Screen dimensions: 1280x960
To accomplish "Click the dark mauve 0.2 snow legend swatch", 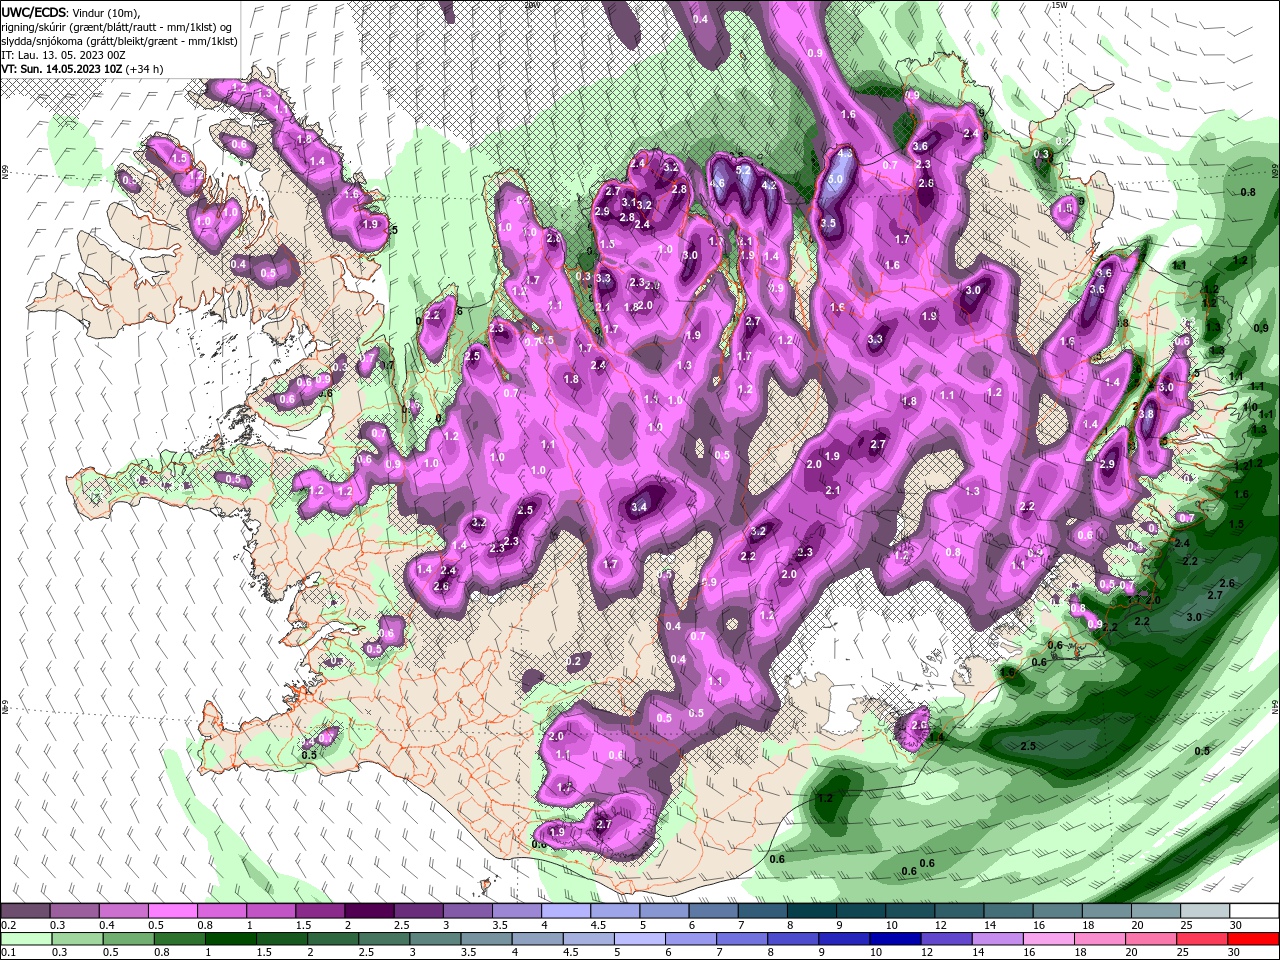I will pos(25,911).
